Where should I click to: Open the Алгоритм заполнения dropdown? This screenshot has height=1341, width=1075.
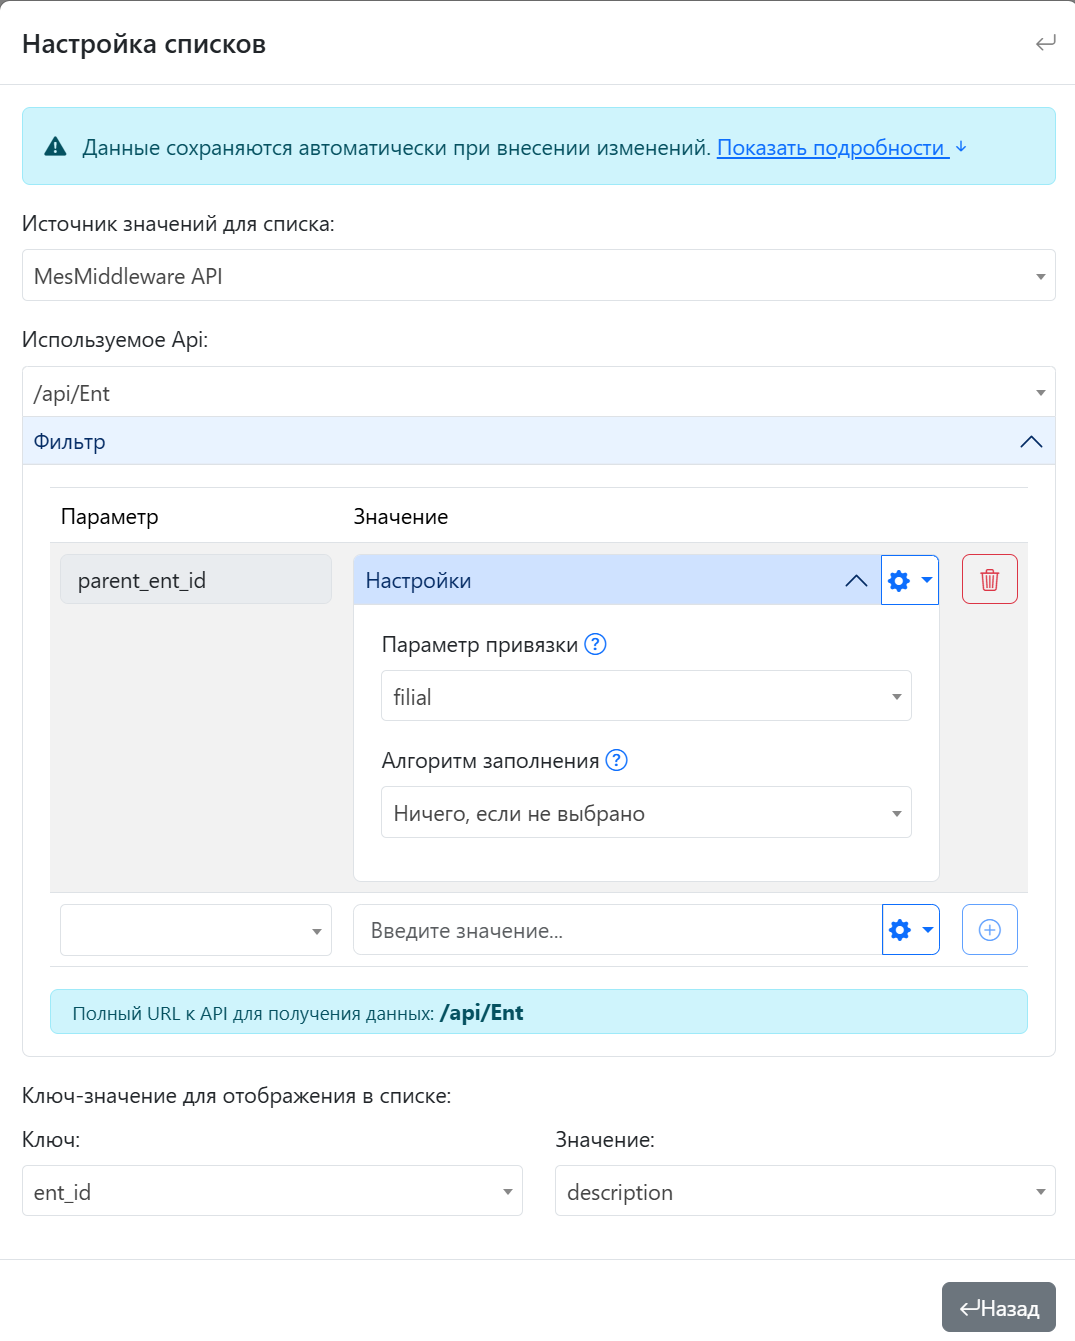(x=646, y=813)
